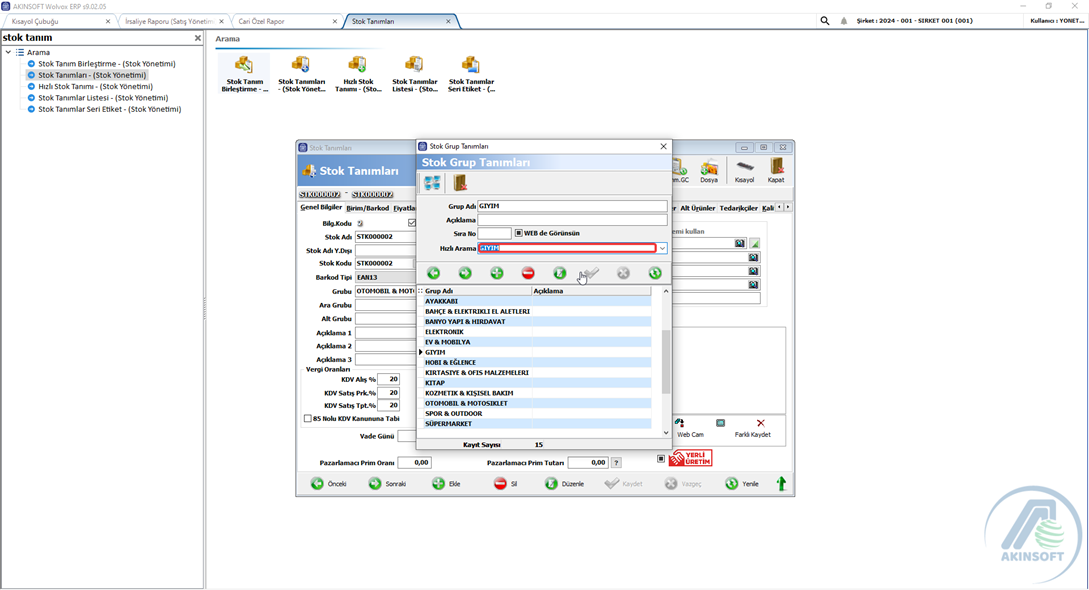
Task: Click Yenile button in Stok Tanımları
Action: pos(742,484)
